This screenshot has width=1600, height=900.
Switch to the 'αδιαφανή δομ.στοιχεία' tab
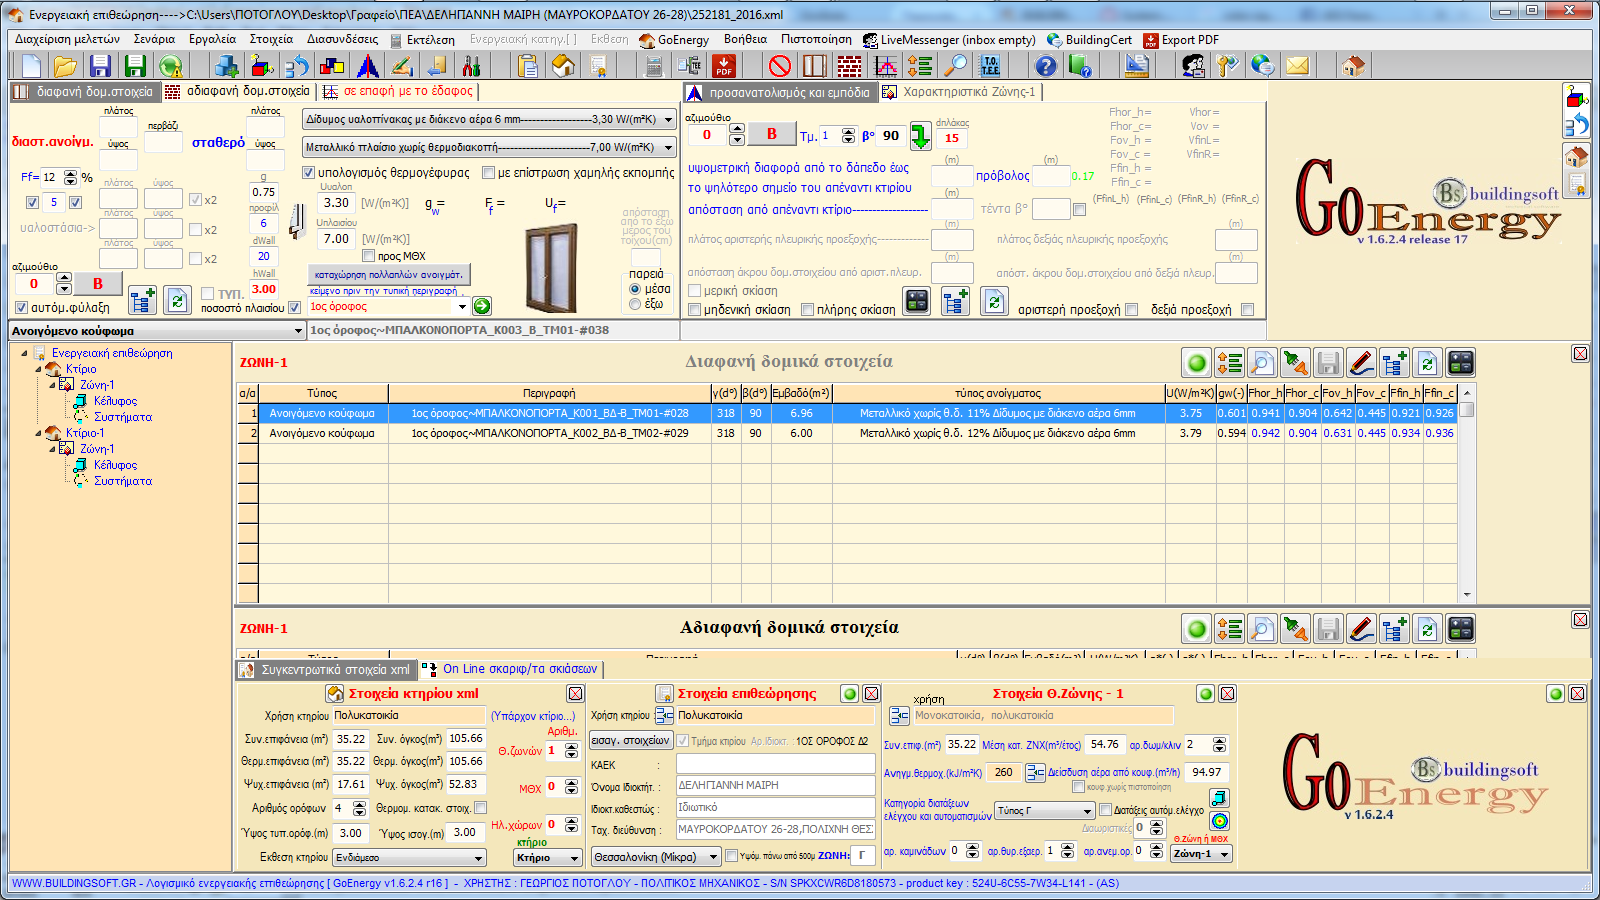(x=239, y=91)
